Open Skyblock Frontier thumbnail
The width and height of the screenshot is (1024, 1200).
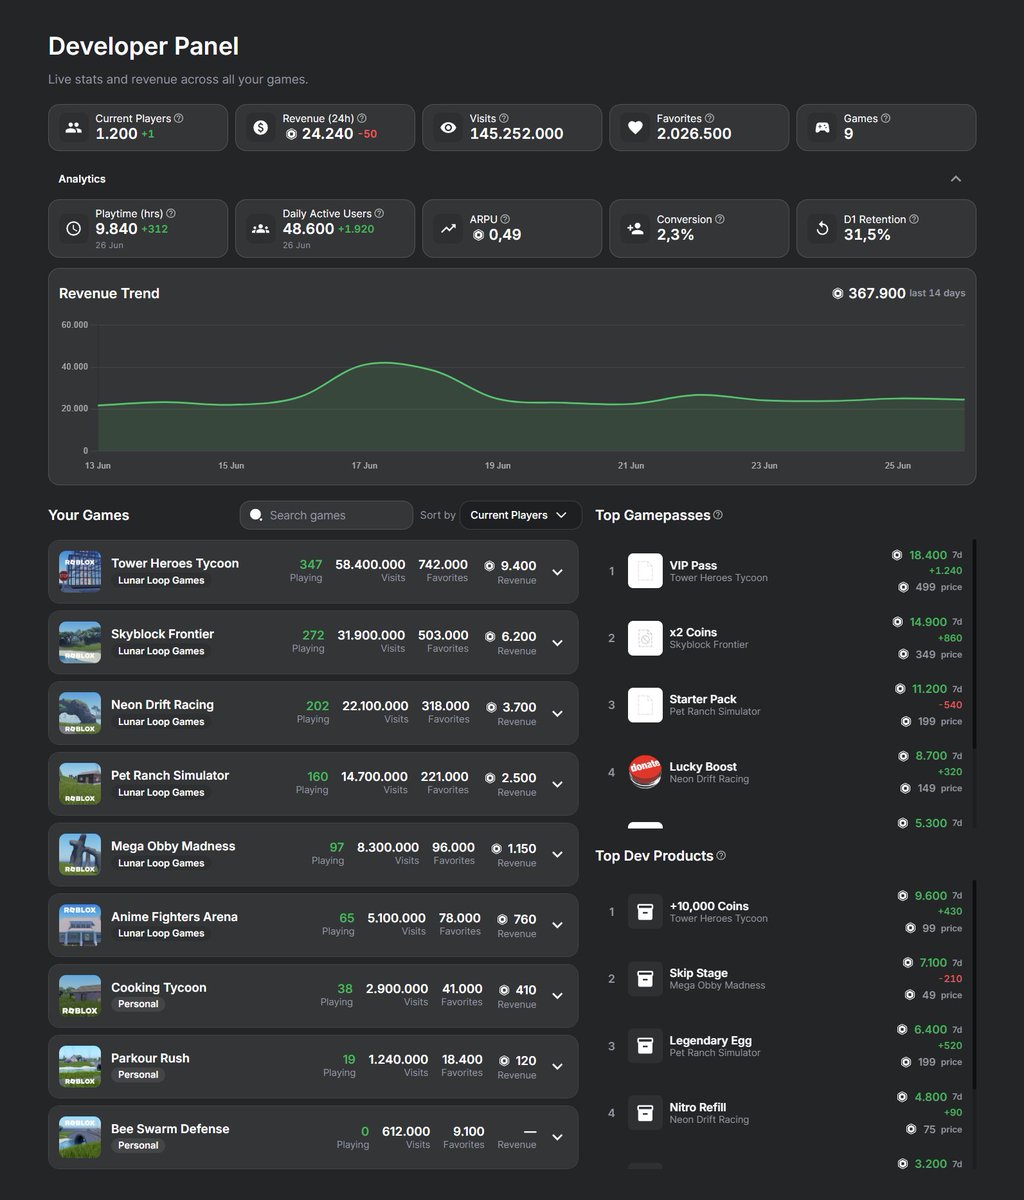80,643
